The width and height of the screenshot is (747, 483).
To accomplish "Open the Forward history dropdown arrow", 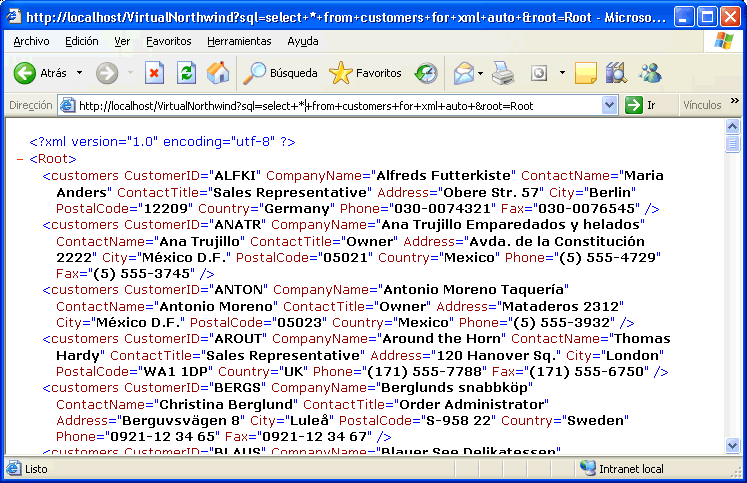I will pyautogui.click(x=130, y=73).
